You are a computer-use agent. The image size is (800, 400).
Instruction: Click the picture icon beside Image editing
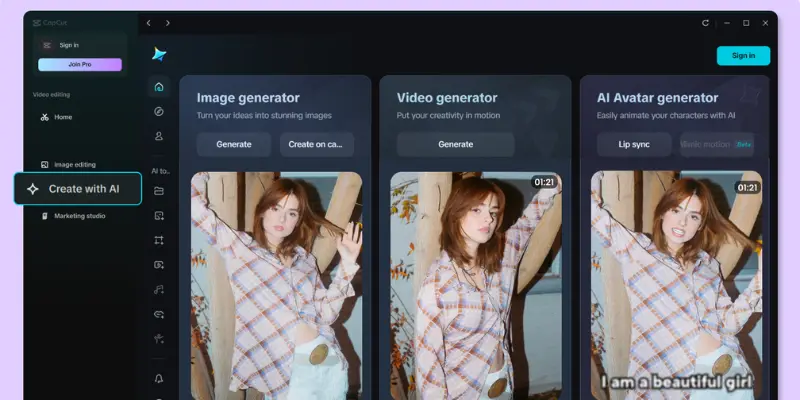point(45,165)
